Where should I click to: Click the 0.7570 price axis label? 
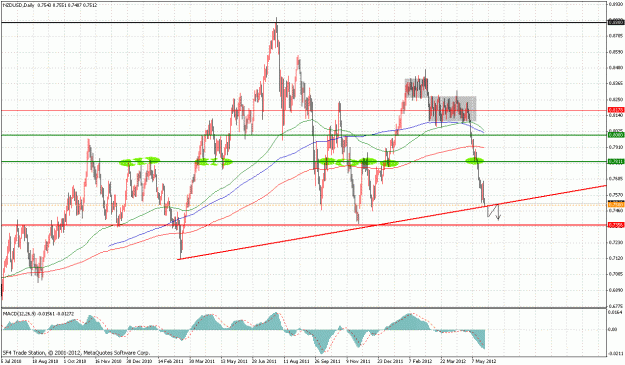click(x=615, y=195)
